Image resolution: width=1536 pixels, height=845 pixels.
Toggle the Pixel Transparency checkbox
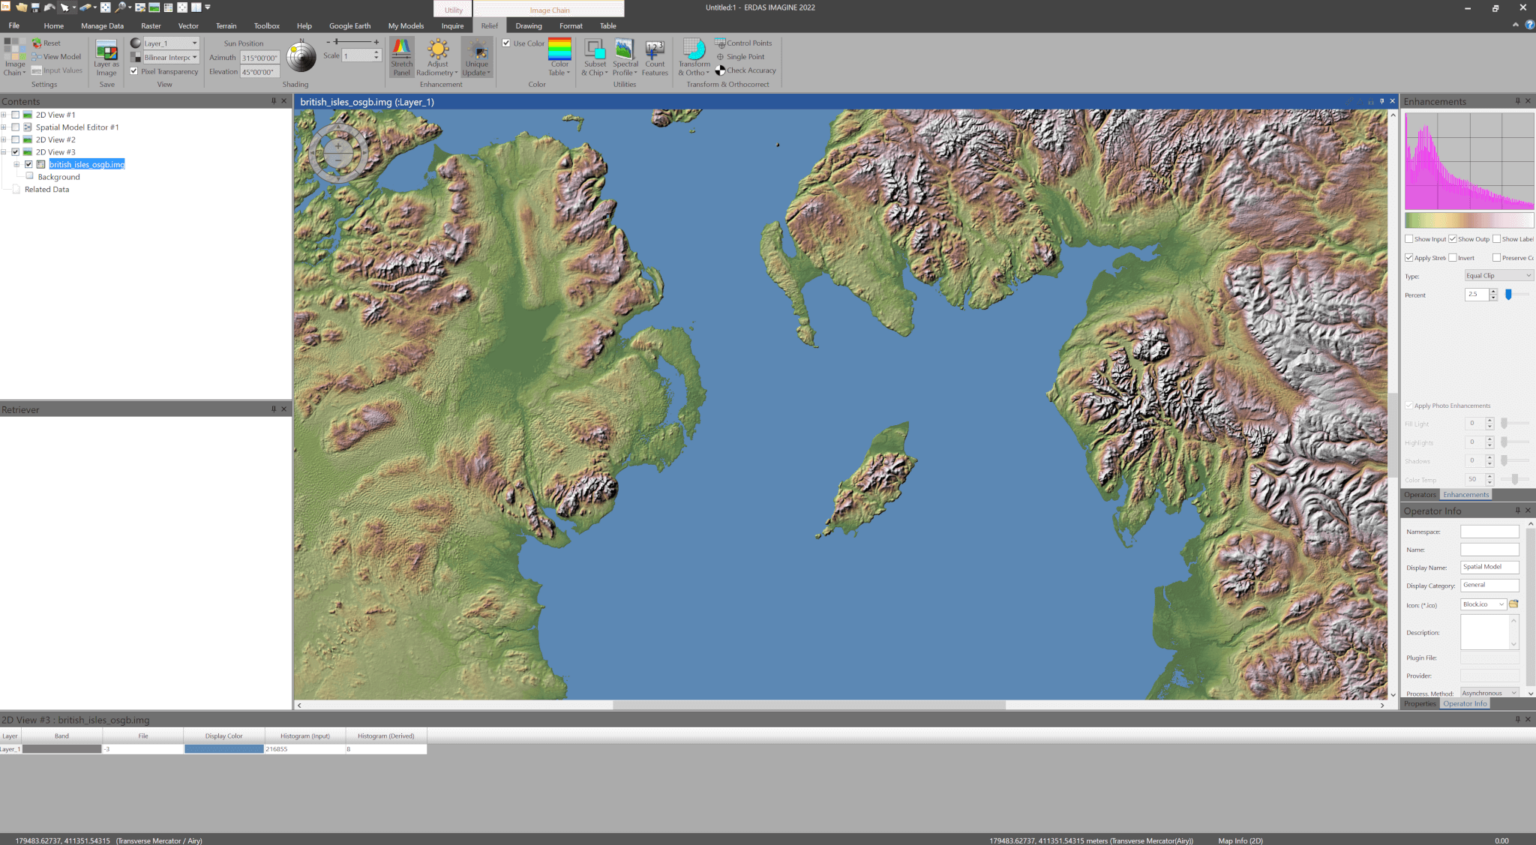coord(134,71)
